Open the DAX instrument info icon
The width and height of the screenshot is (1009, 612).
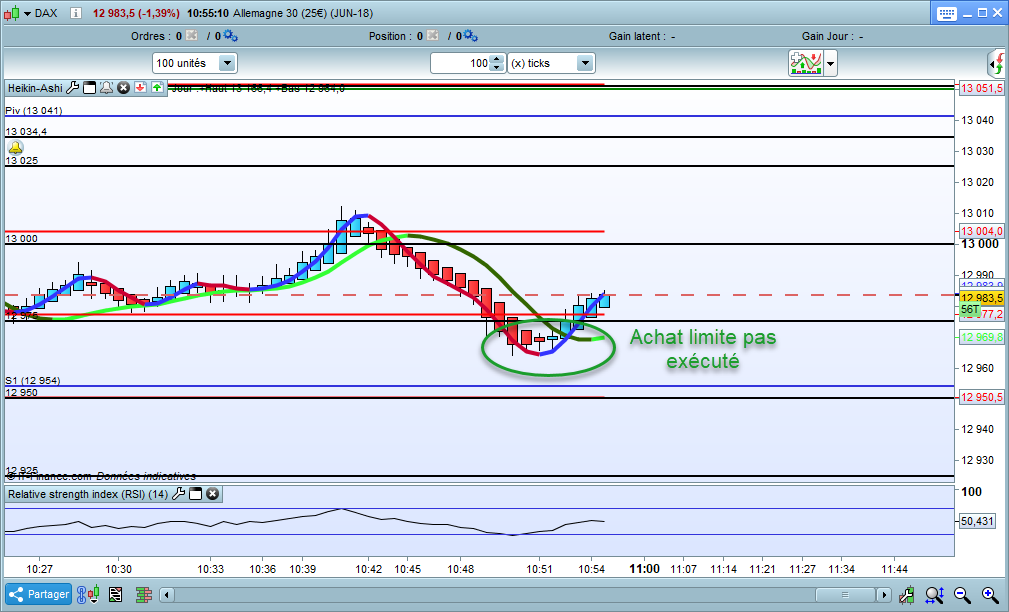(76, 13)
